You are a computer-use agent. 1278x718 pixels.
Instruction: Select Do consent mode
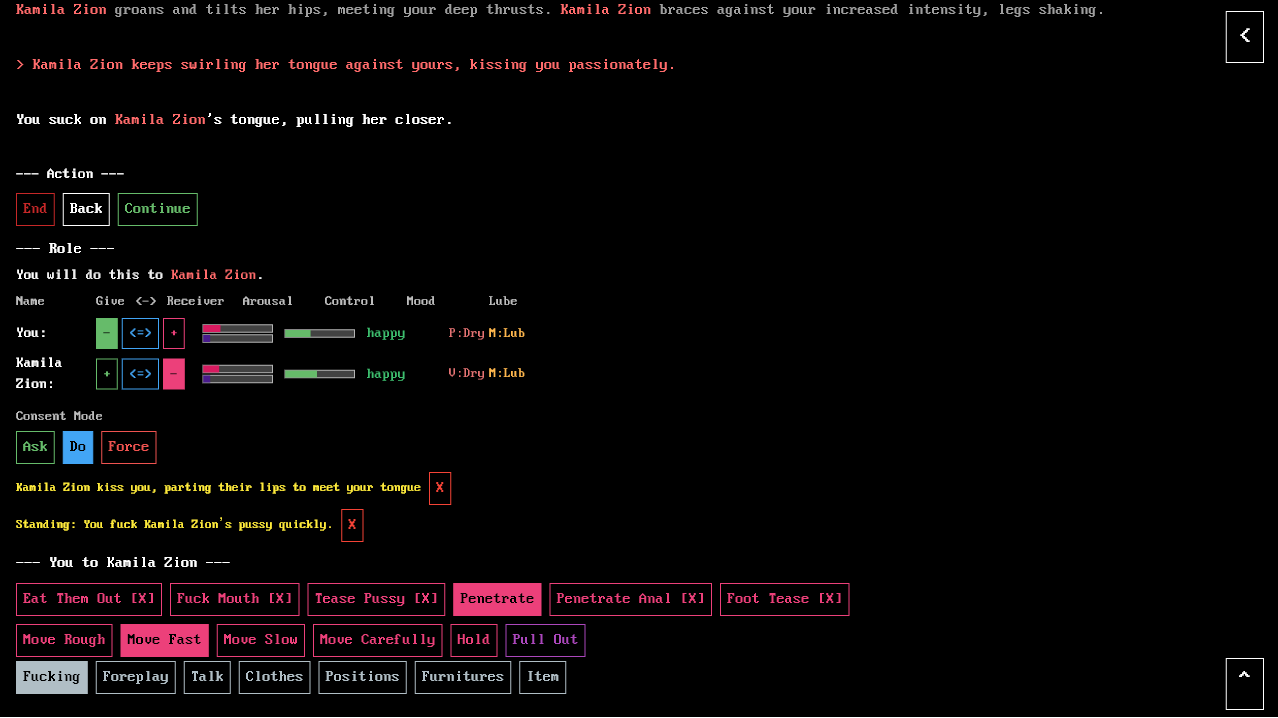[78, 447]
